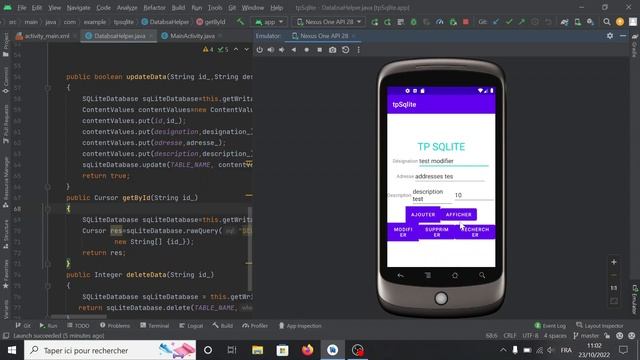Open the Event Log panel
Image resolution: width=640 pixels, height=360 pixels.
pyautogui.click(x=550, y=326)
